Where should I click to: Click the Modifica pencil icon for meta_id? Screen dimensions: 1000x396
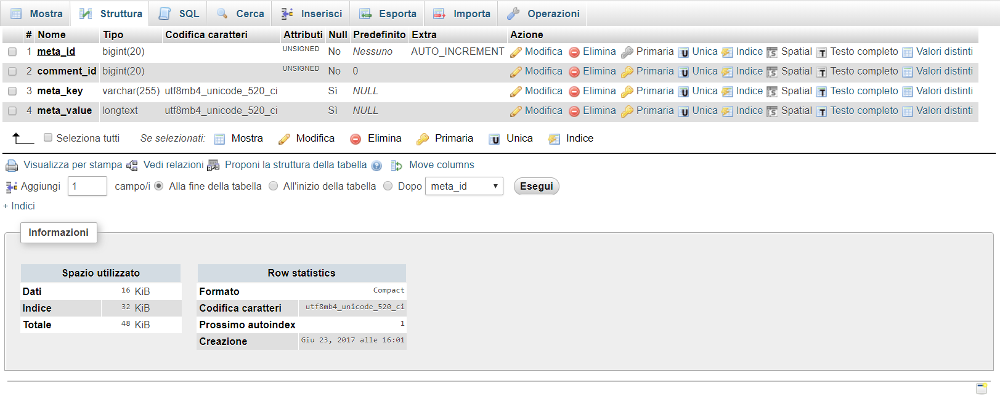pos(515,52)
